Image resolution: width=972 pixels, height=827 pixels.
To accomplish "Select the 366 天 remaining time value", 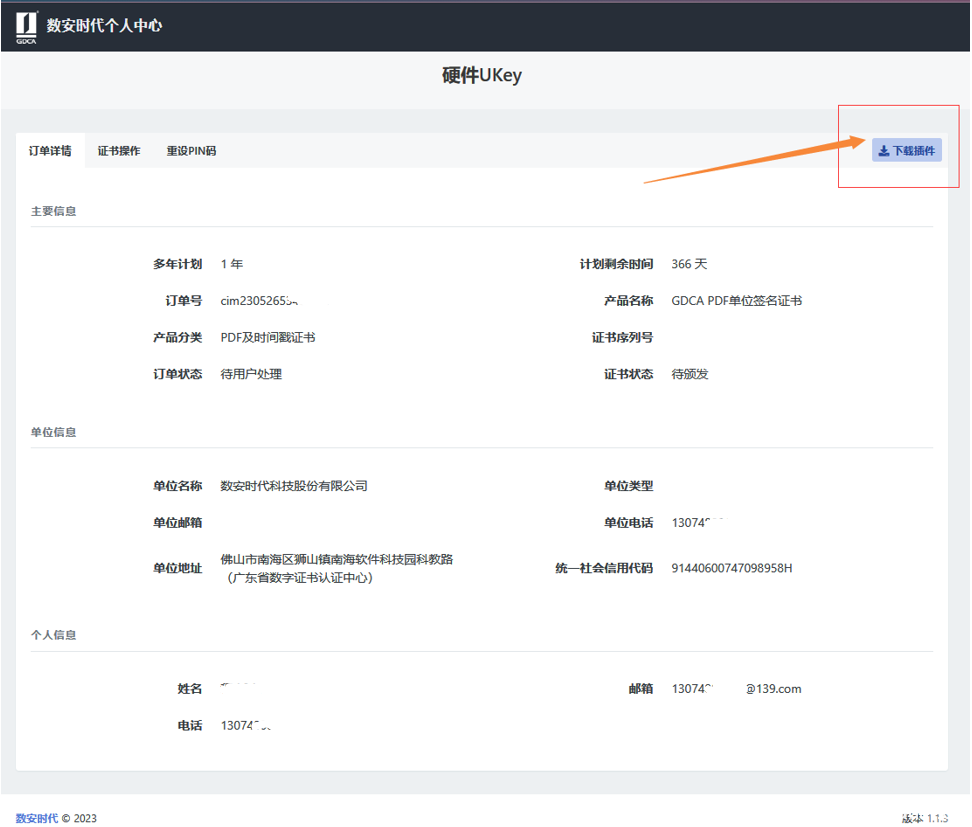I will point(689,264).
